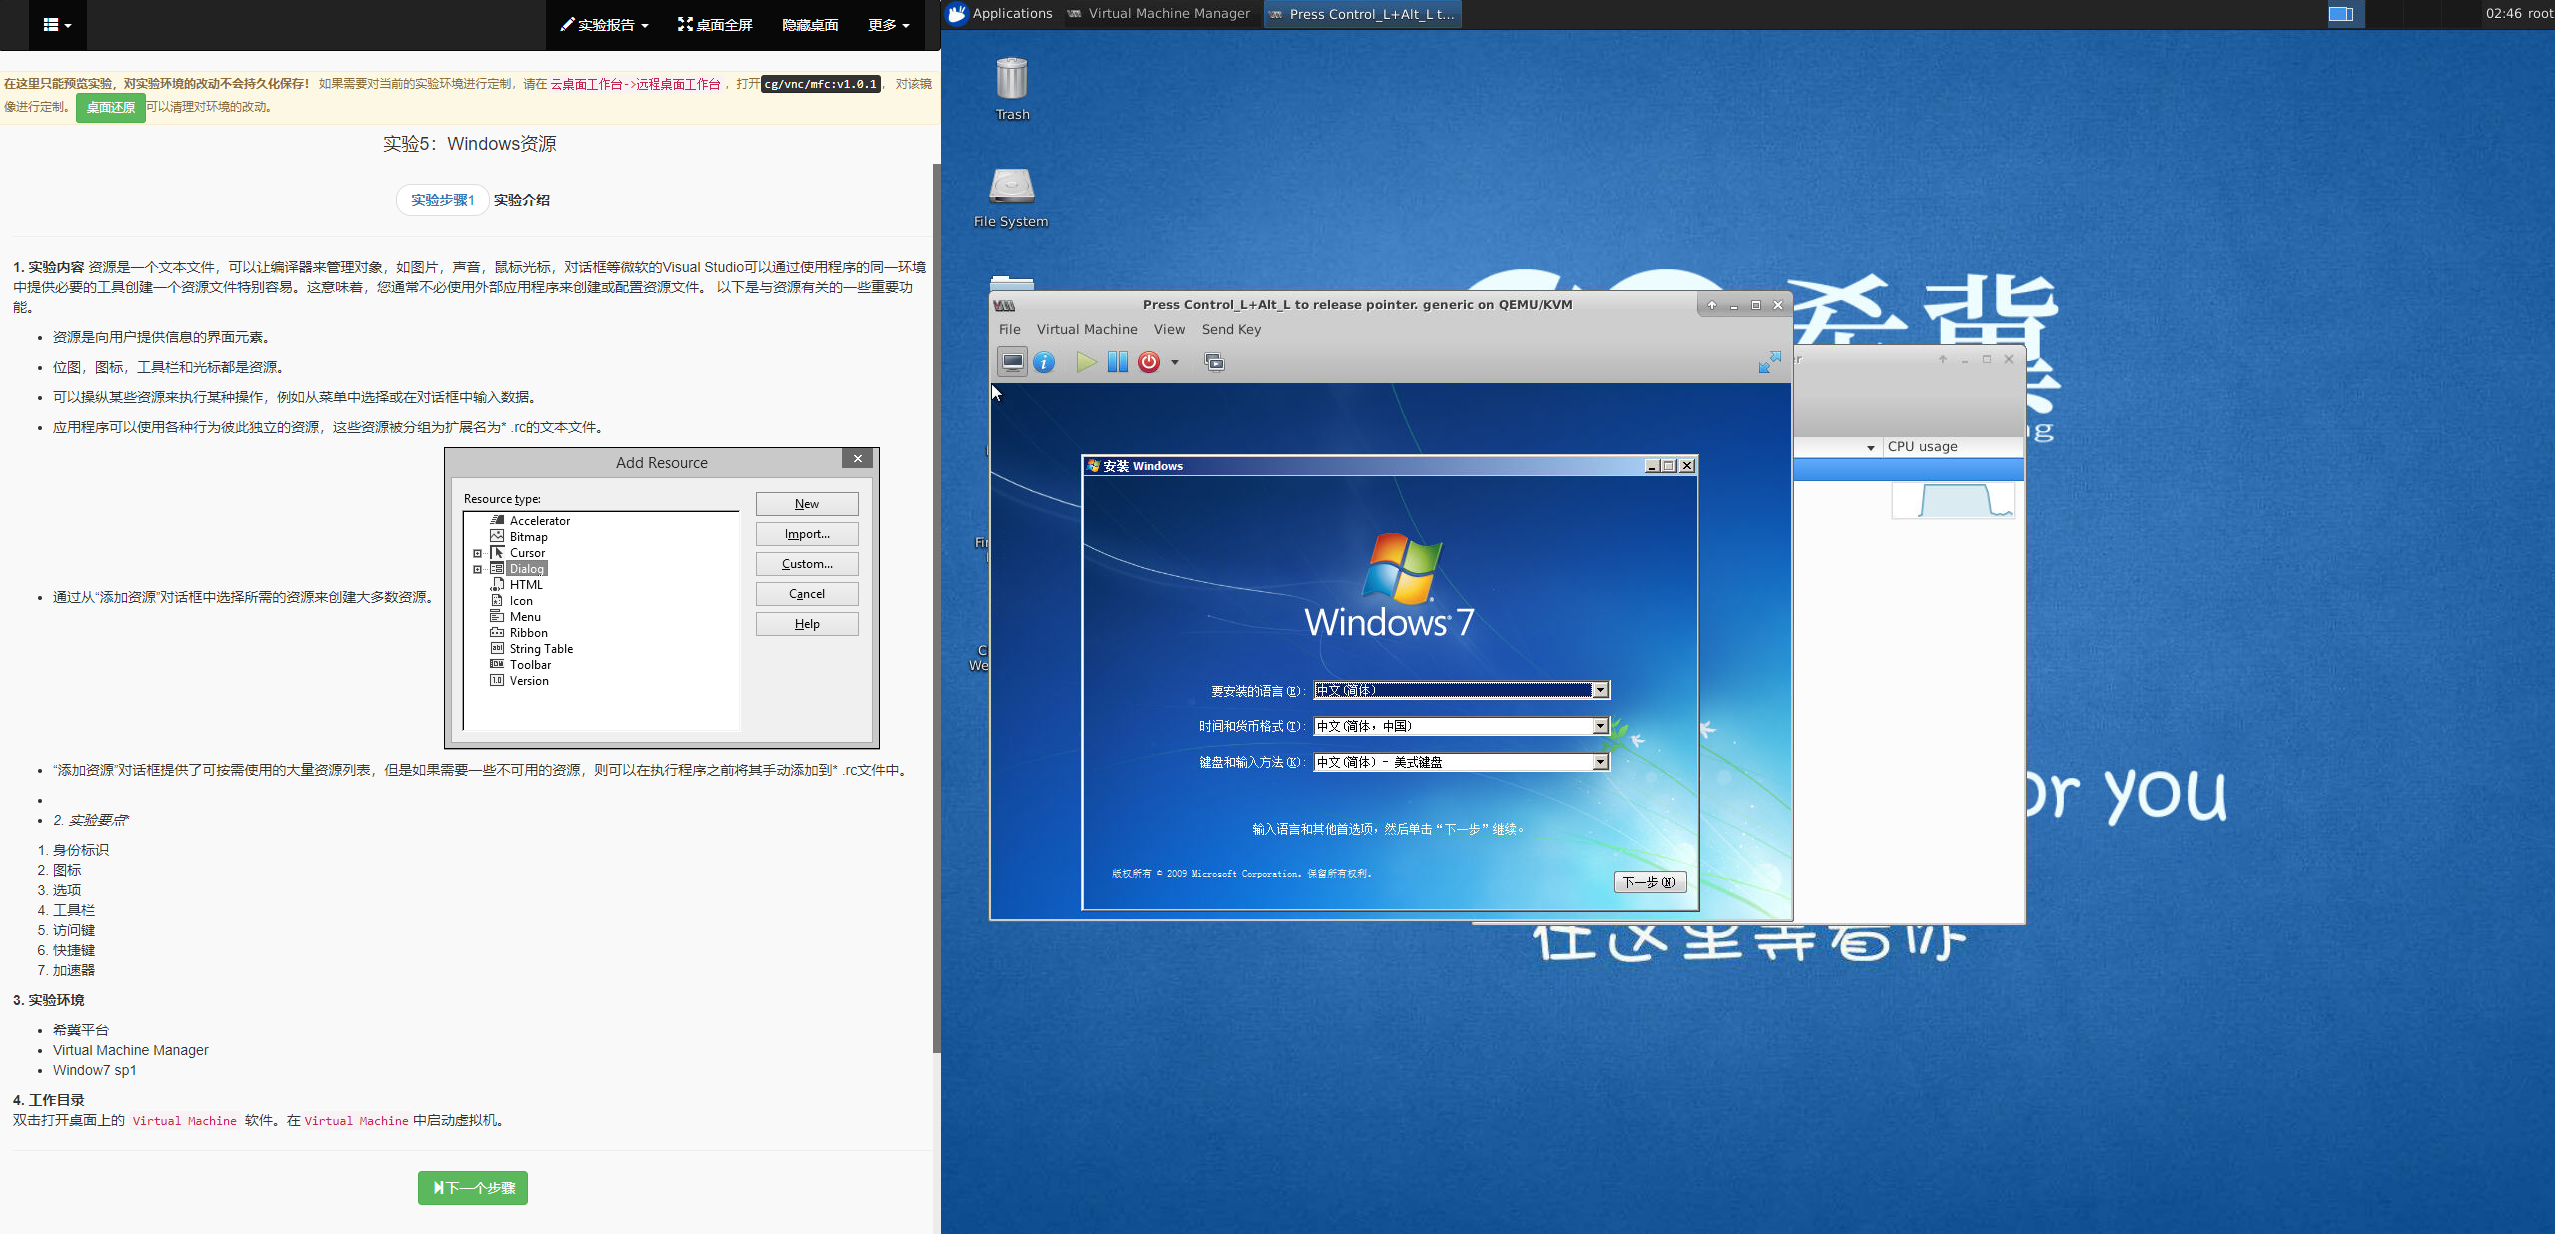
Task: Open the File menu in VM window
Action: [1010, 329]
